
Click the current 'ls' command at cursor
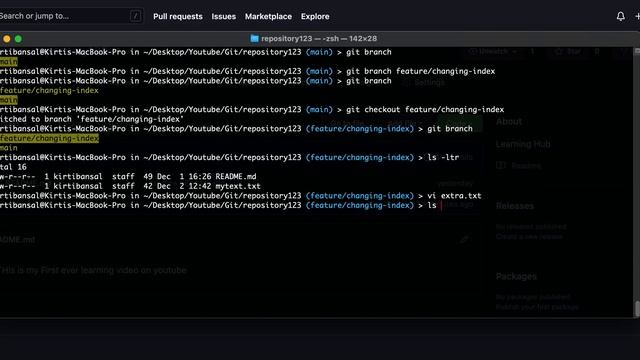(x=432, y=205)
